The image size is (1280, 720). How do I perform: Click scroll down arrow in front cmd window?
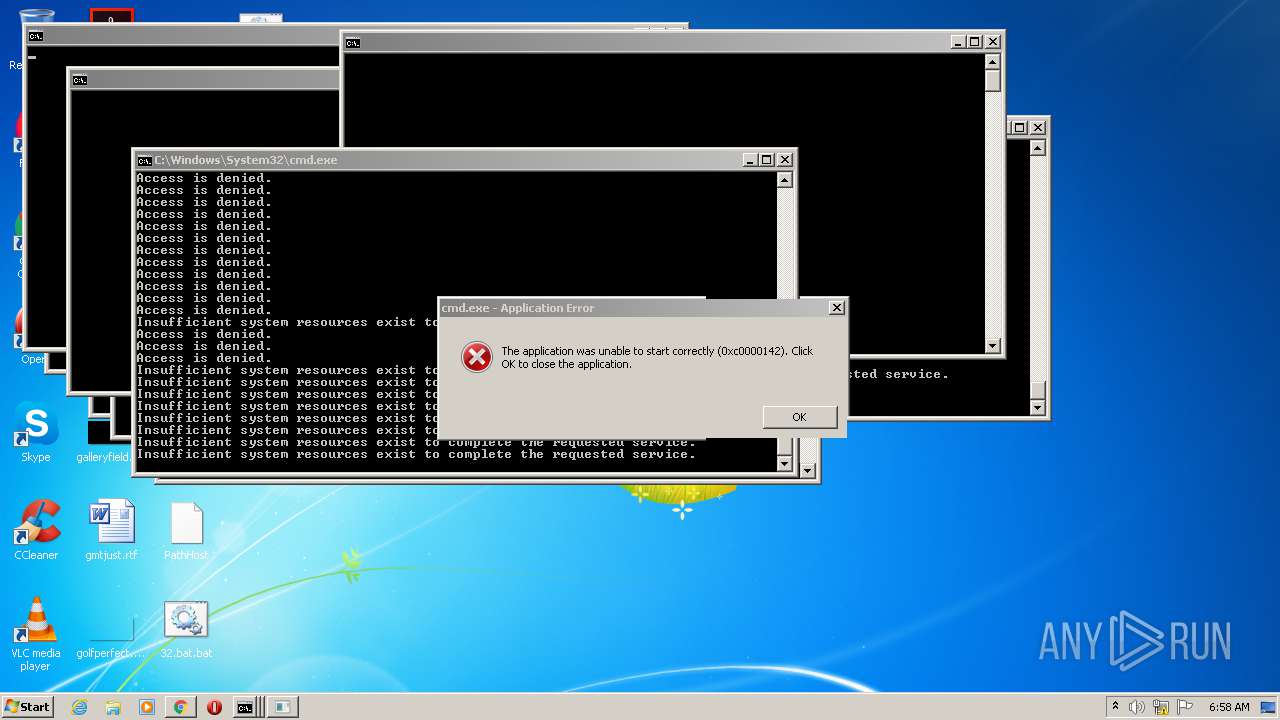(784, 464)
